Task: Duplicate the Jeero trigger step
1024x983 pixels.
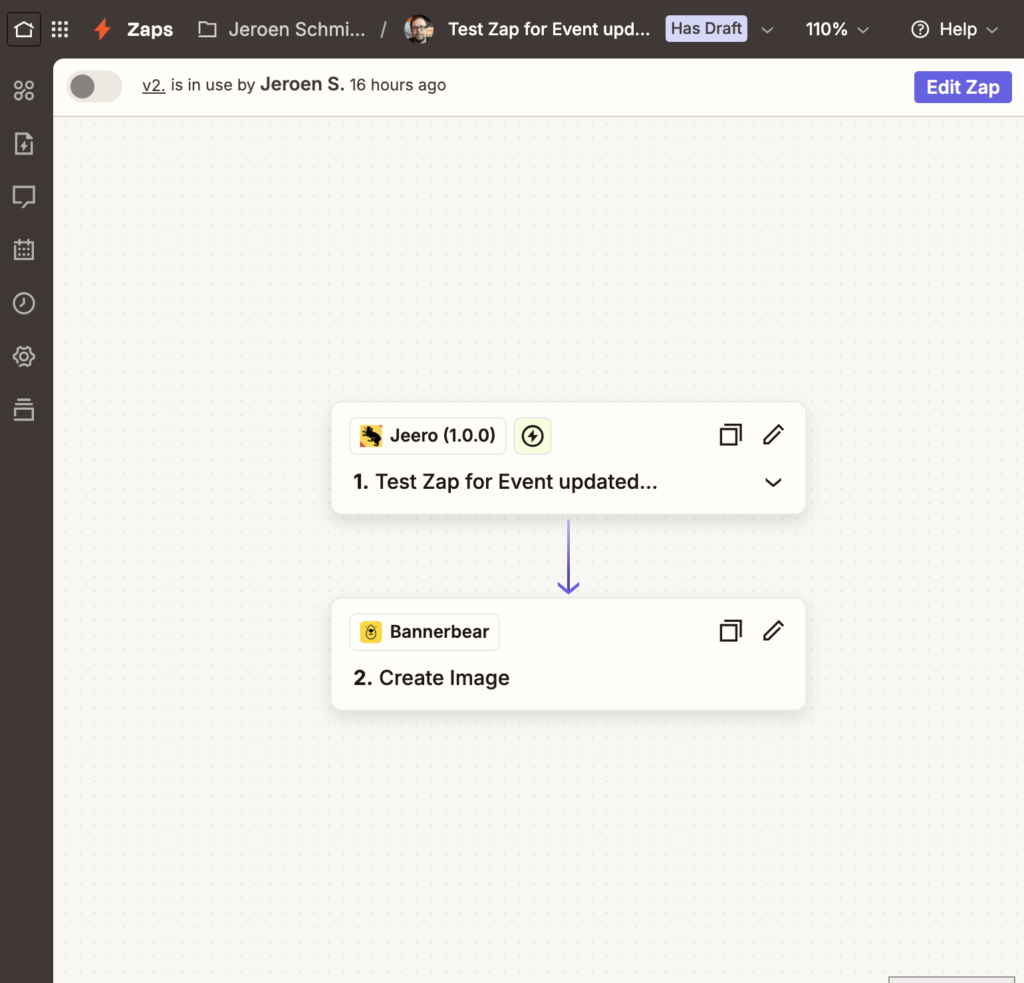Action: [731, 435]
